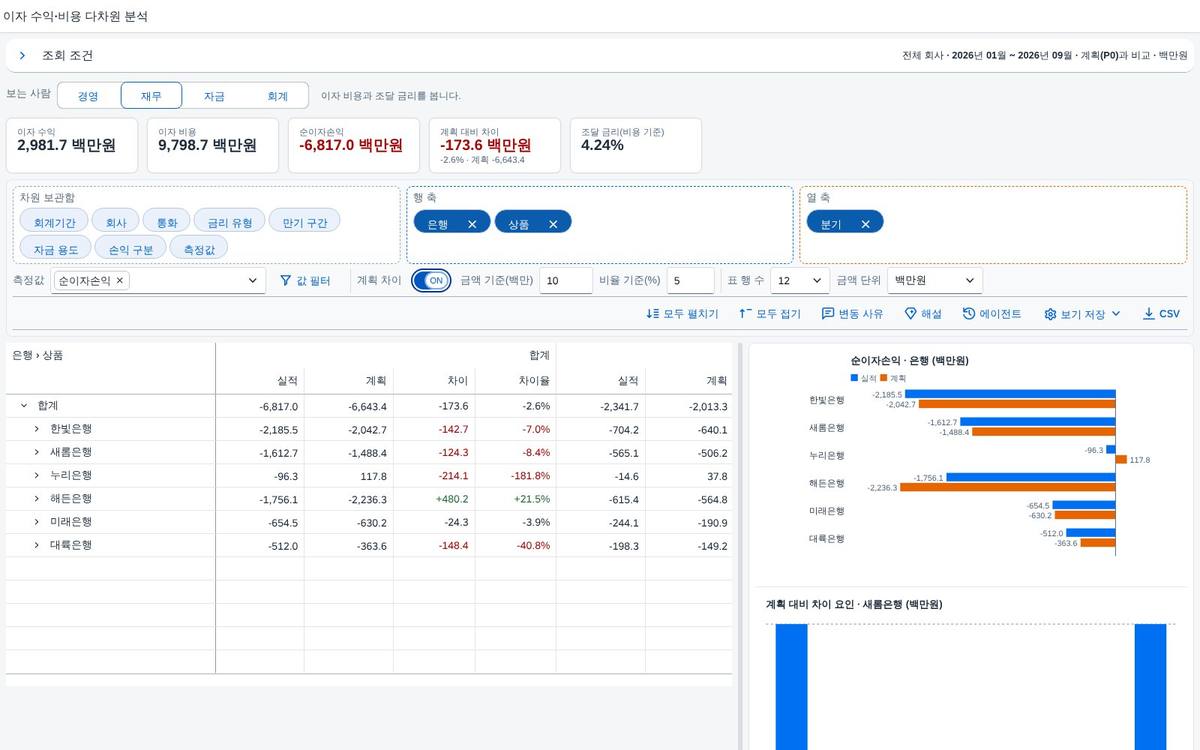The width and height of the screenshot is (1200, 750).
Task: Open 변동 사유 comments button
Action: point(852,314)
